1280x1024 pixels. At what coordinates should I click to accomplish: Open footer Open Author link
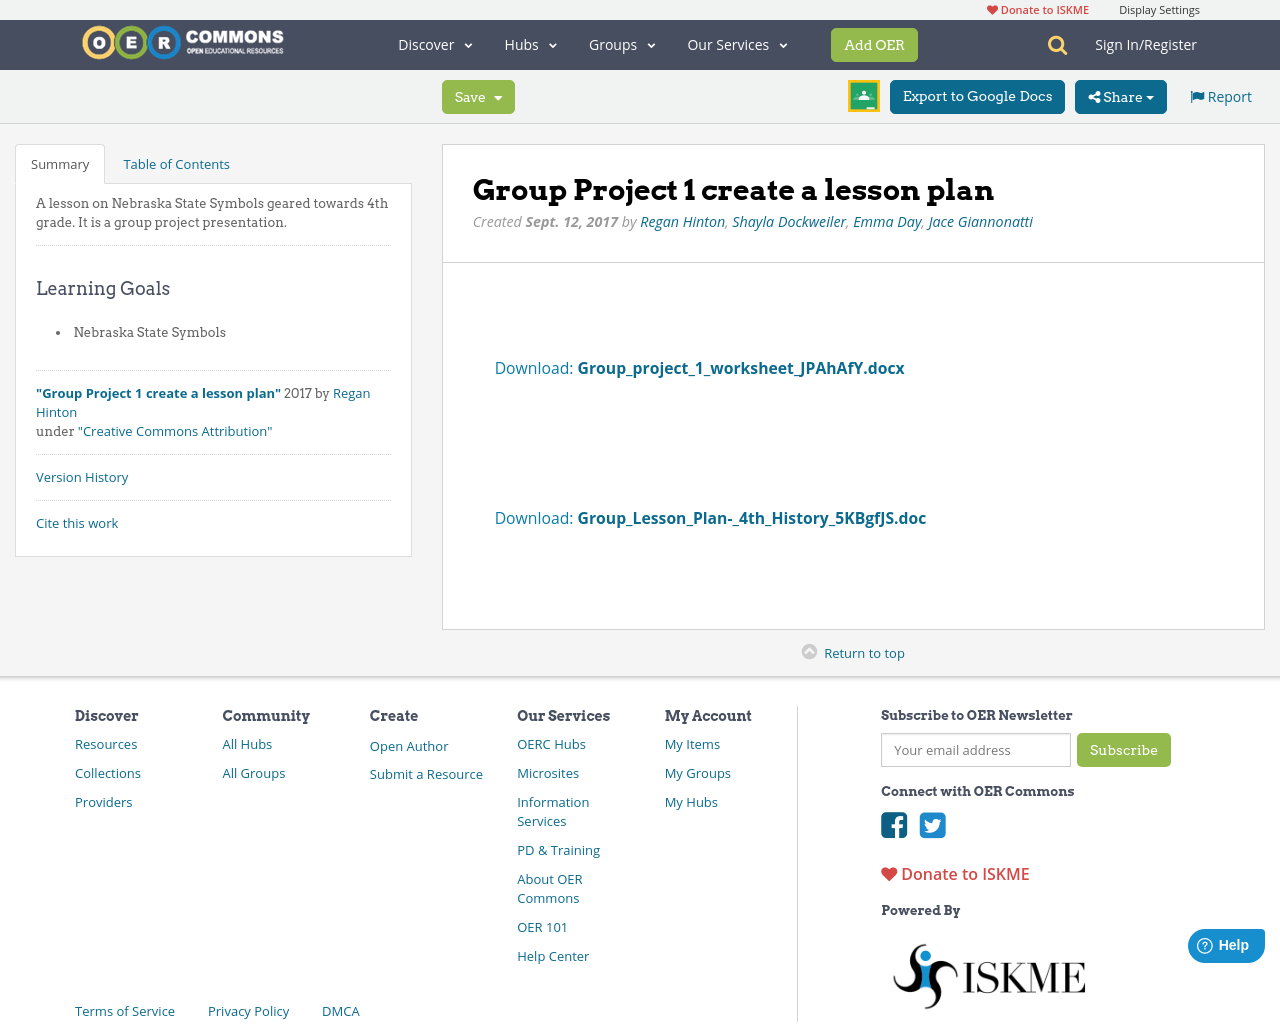pyautogui.click(x=409, y=746)
